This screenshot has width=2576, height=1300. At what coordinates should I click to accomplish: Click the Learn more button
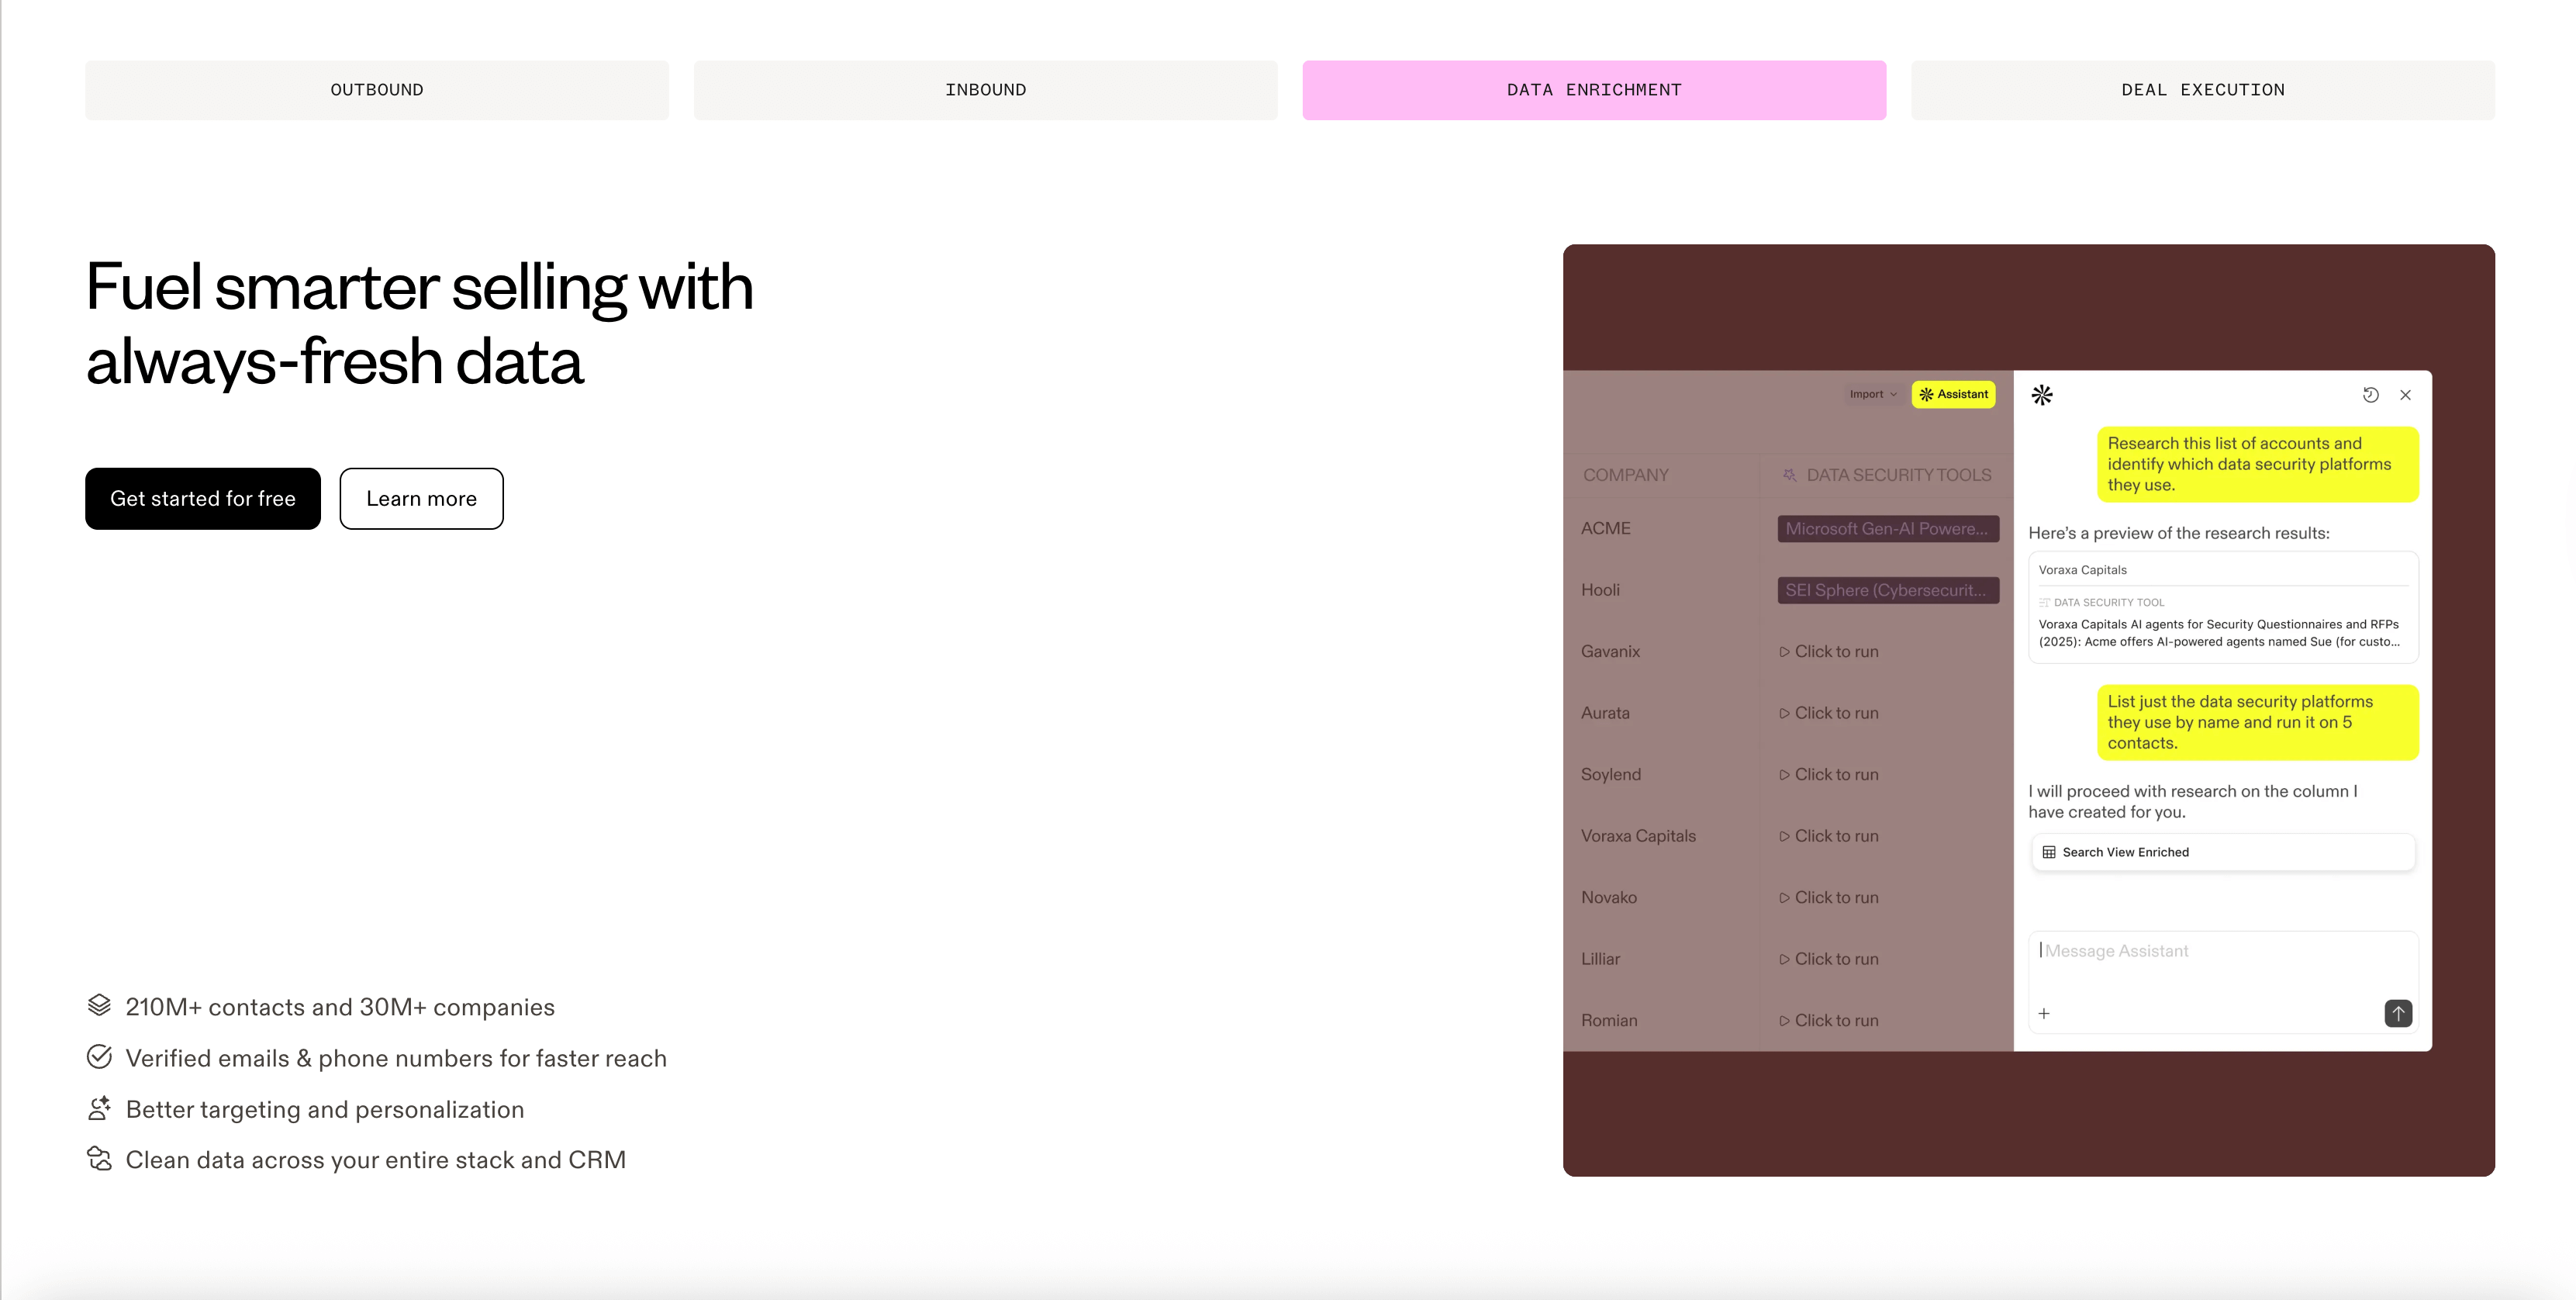pos(421,498)
